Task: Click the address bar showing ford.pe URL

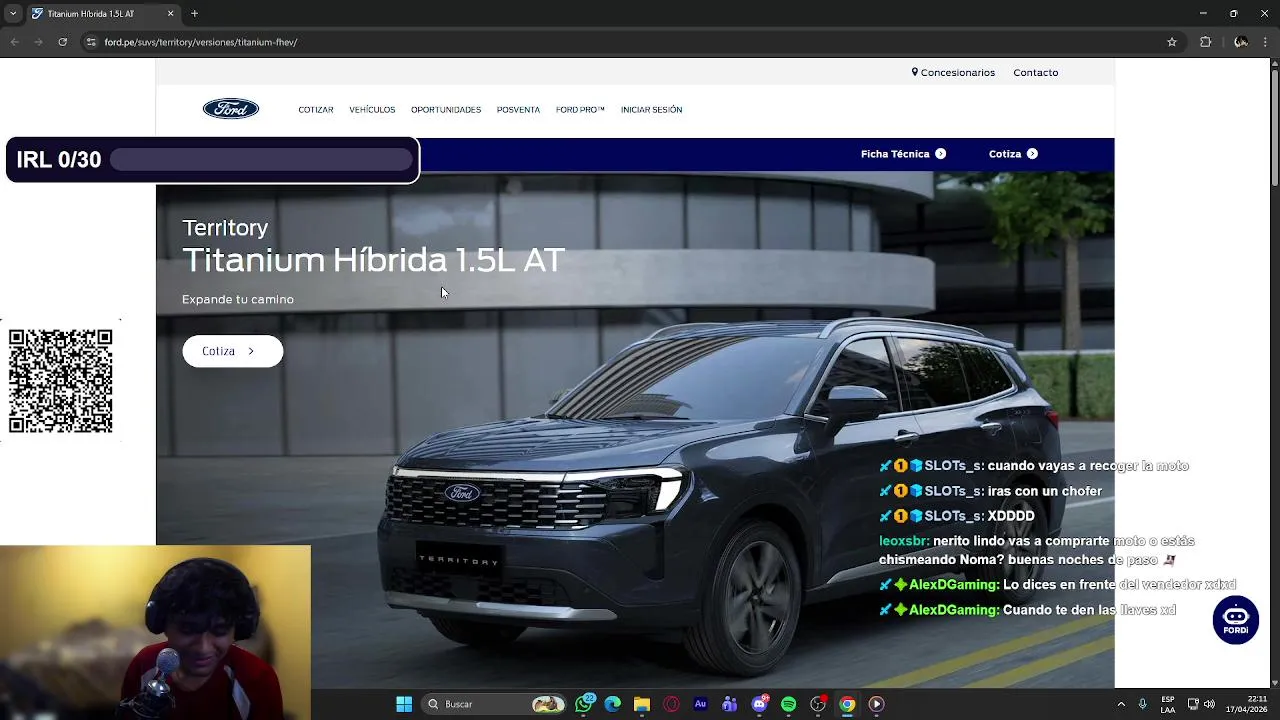Action: [630, 42]
